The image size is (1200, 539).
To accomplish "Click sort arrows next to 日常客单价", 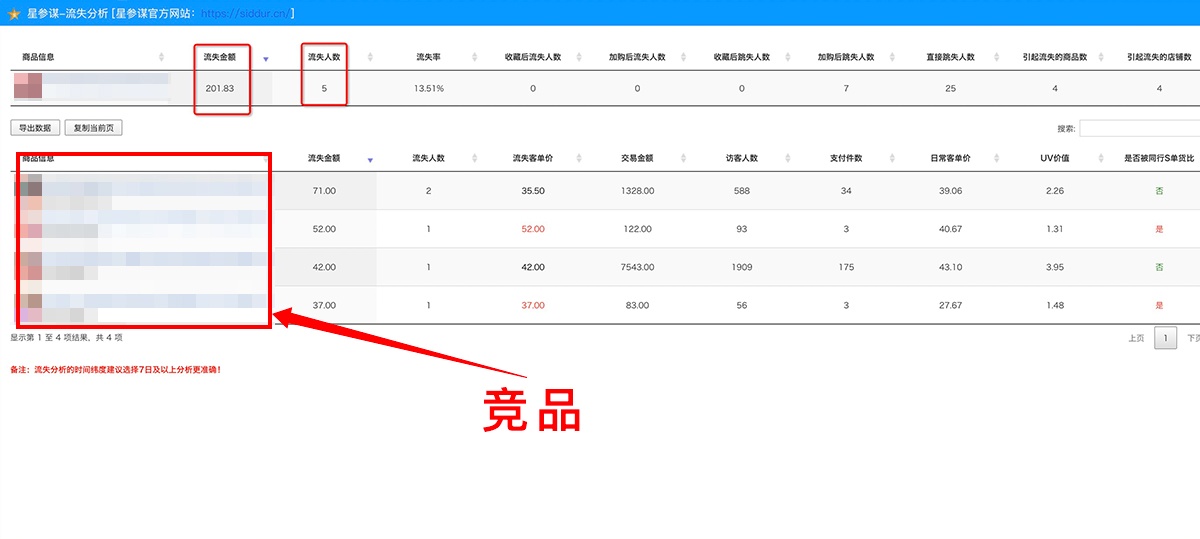I will (x=997, y=158).
